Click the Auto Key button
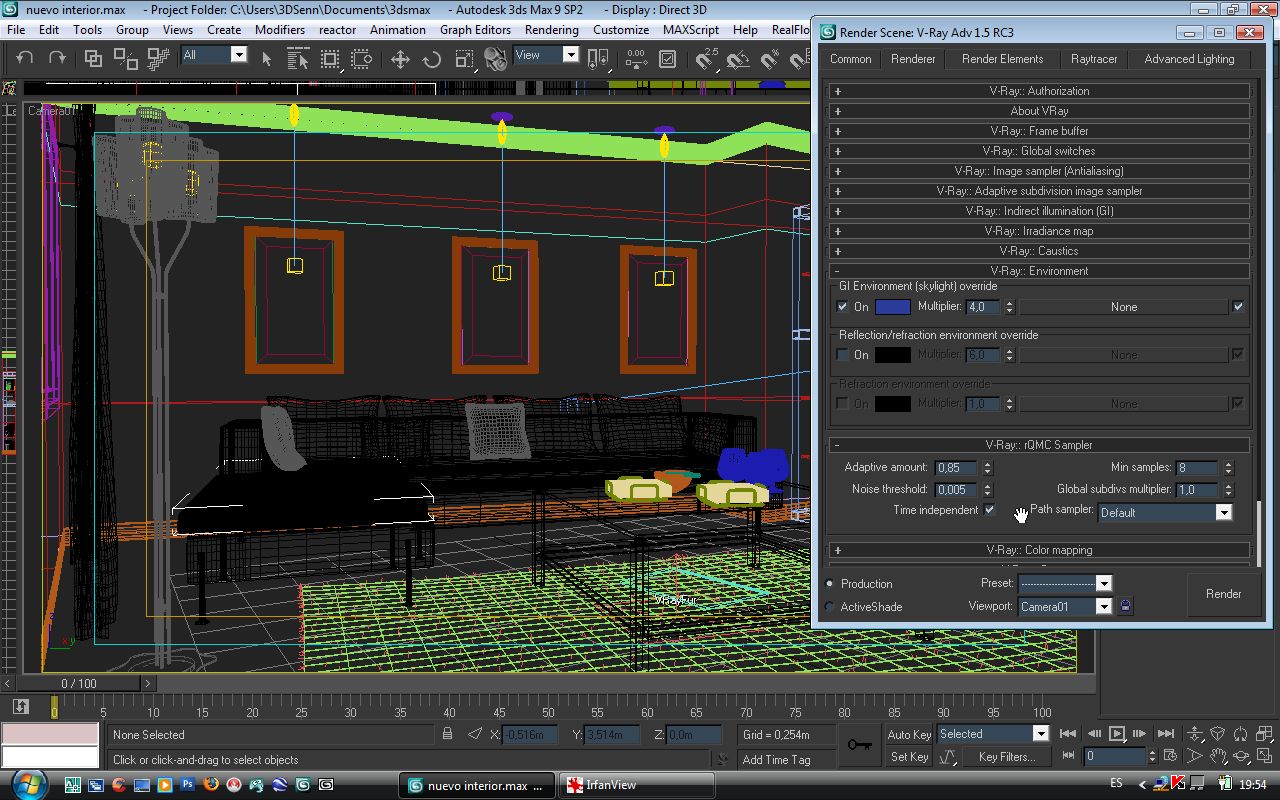The height and width of the screenshot is (800, 1280). [x=909, y=735]
